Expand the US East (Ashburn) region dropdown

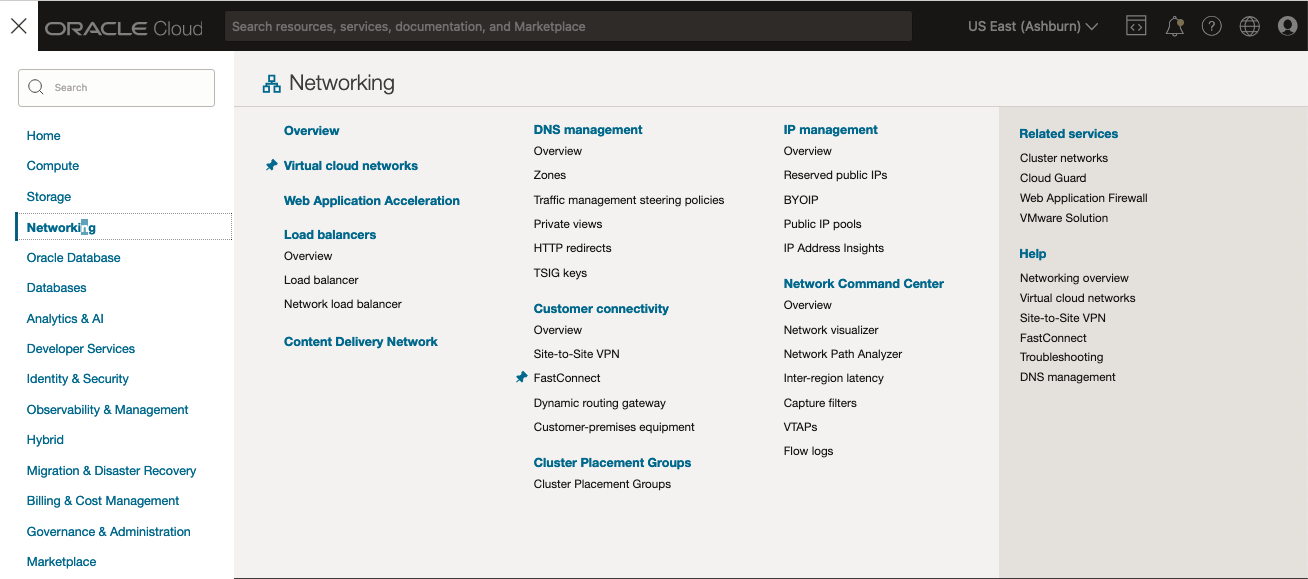pos(1033,26)
